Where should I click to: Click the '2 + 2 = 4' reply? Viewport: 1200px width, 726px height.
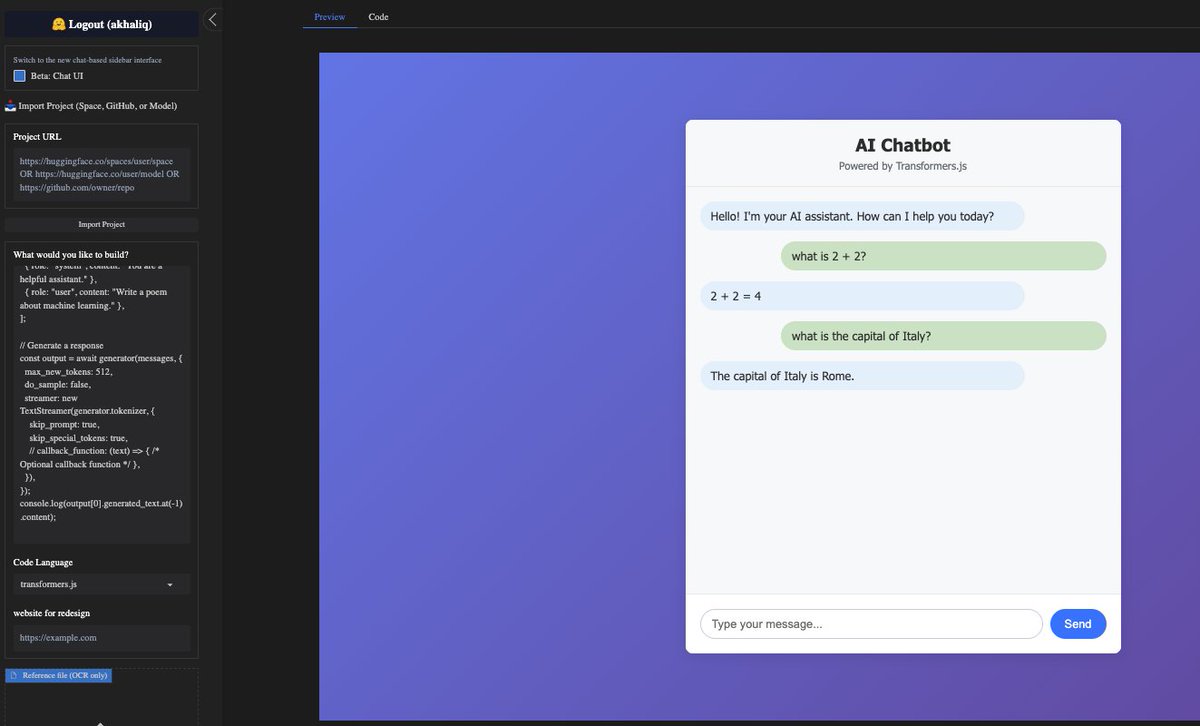click(x=862, y=296)
